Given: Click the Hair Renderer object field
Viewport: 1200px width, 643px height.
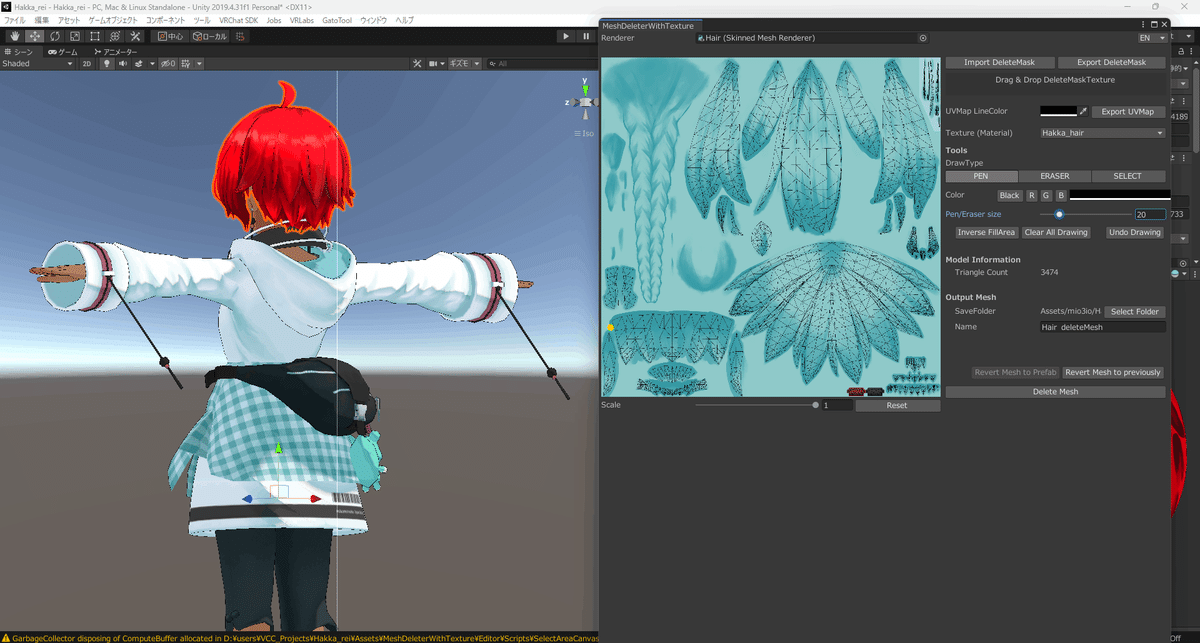Looking at the screenshot, I should (x=812, y=38).
